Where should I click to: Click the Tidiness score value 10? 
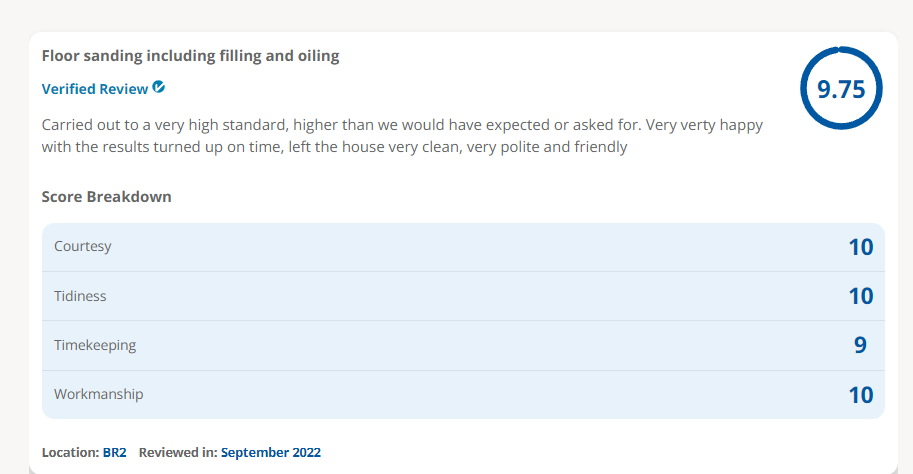pyautogui.click(x=861, y=296)
